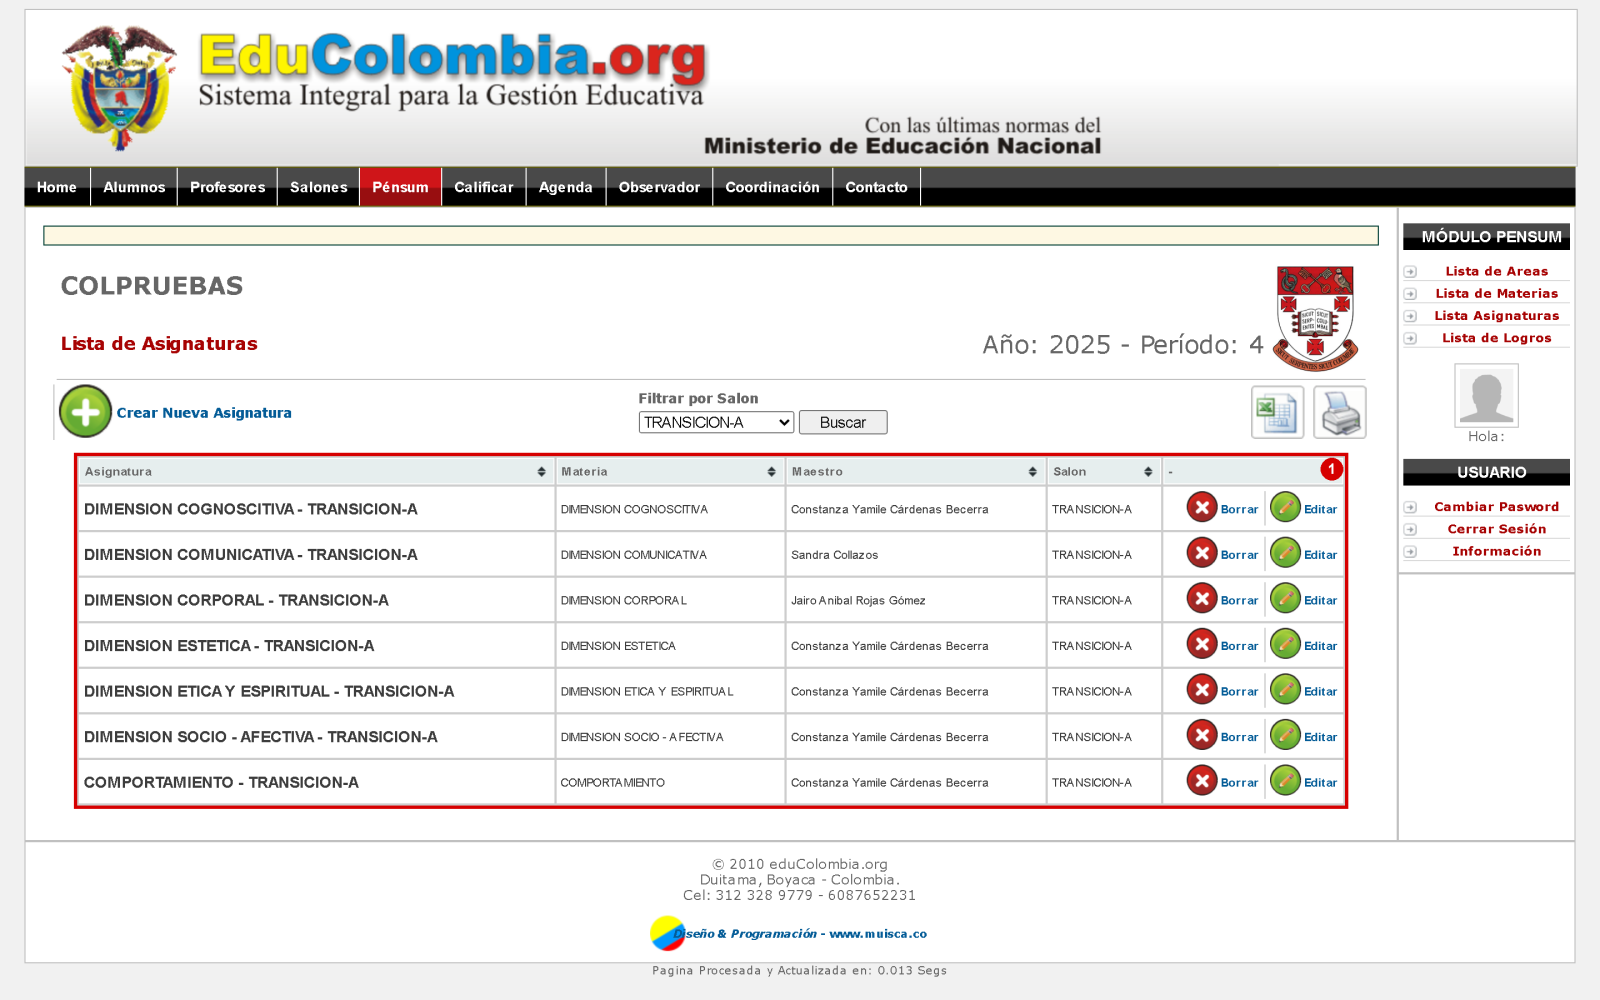Click red Borrar icon for DIMENSION CORPORAL row
Image resolution: width=1600 pixels, height=1000 pixels.
1202,599
